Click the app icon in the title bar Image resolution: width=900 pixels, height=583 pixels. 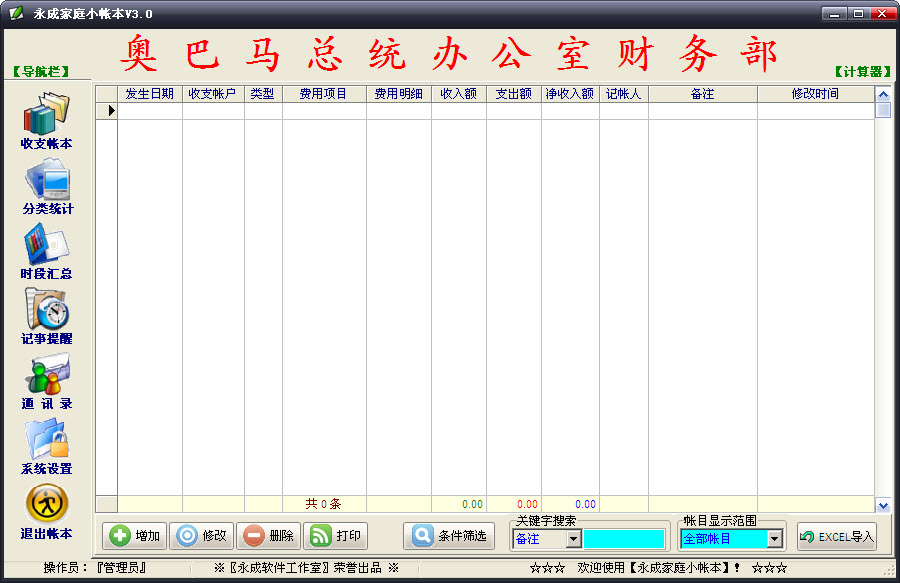(x=17, y=13)
